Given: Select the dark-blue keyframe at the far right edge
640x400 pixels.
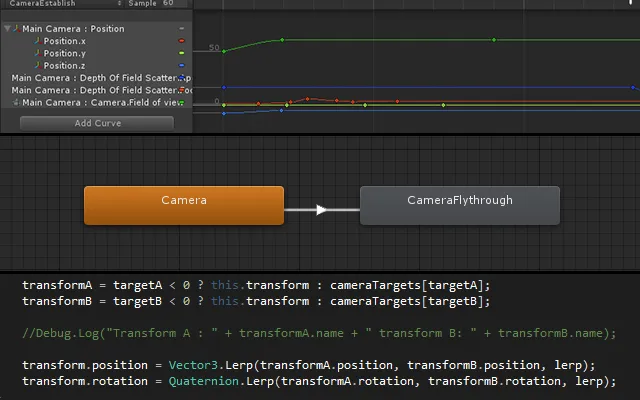Looking at the screenshot, I should coord(633,87).
